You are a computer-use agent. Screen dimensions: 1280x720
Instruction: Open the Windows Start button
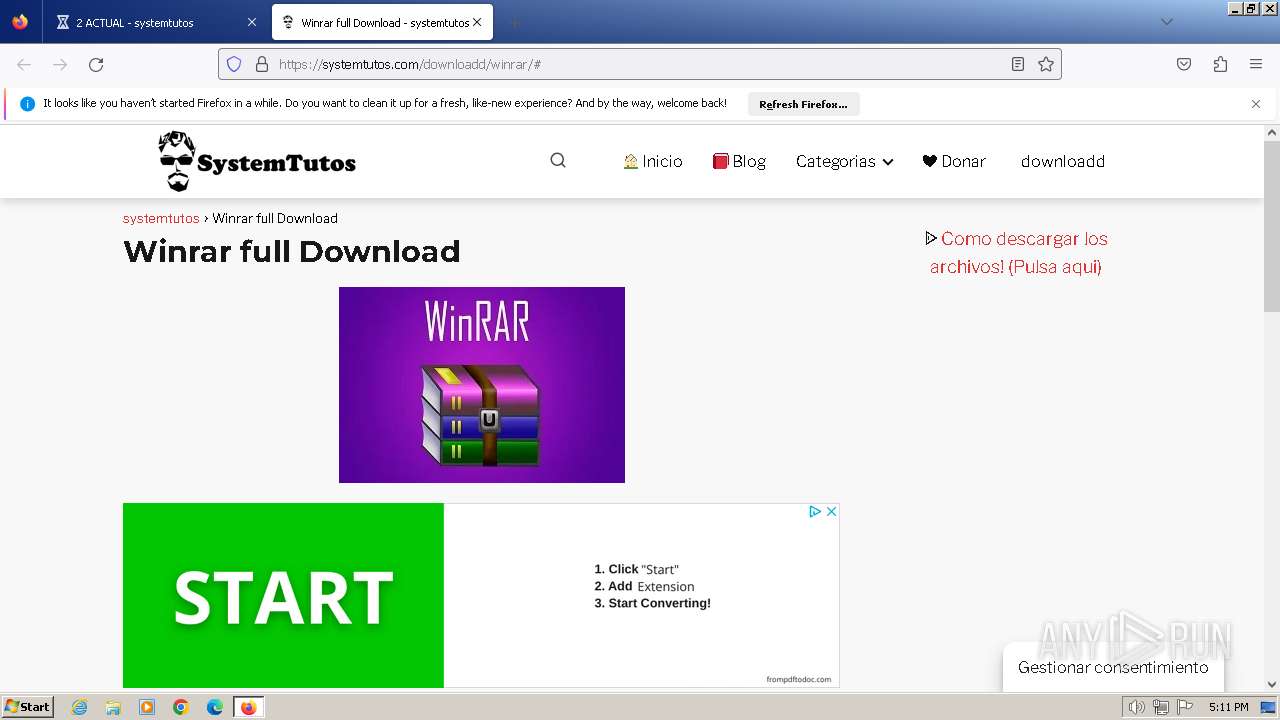click(x=28, y=706)
